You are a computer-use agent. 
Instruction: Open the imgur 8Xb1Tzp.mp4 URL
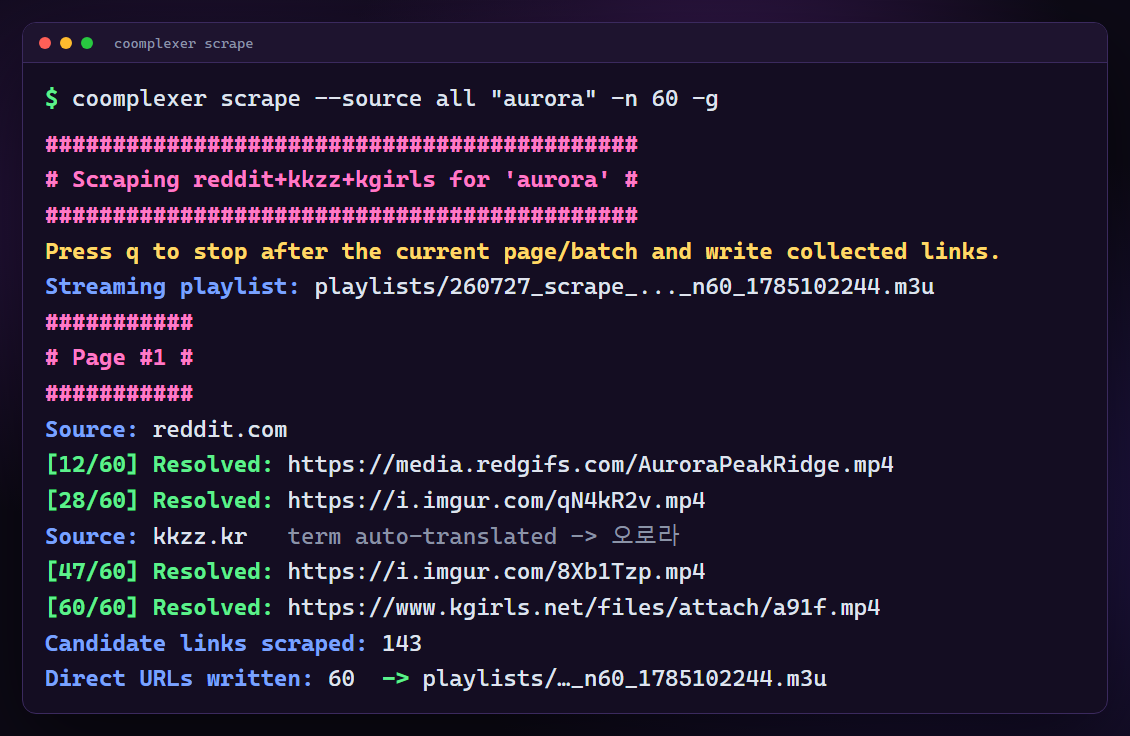[x=496, y=572]
